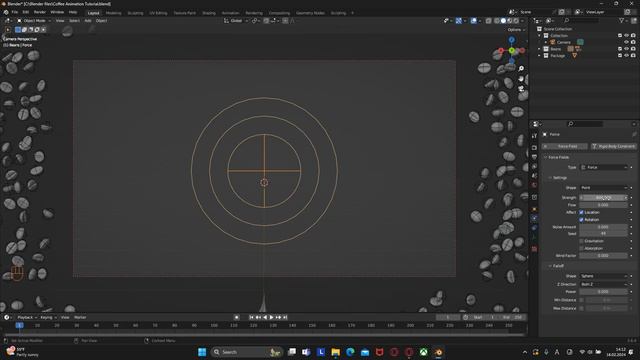Toggle auto keying record button
The height and width of the screenshot is (360, 640).
237,317
